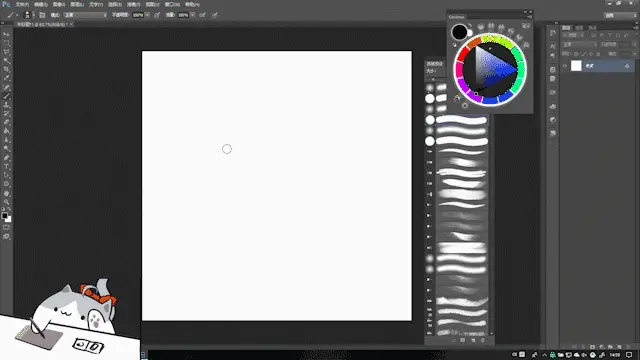Select the Lasso tool
640x360 pixels.
pos(7,52)
